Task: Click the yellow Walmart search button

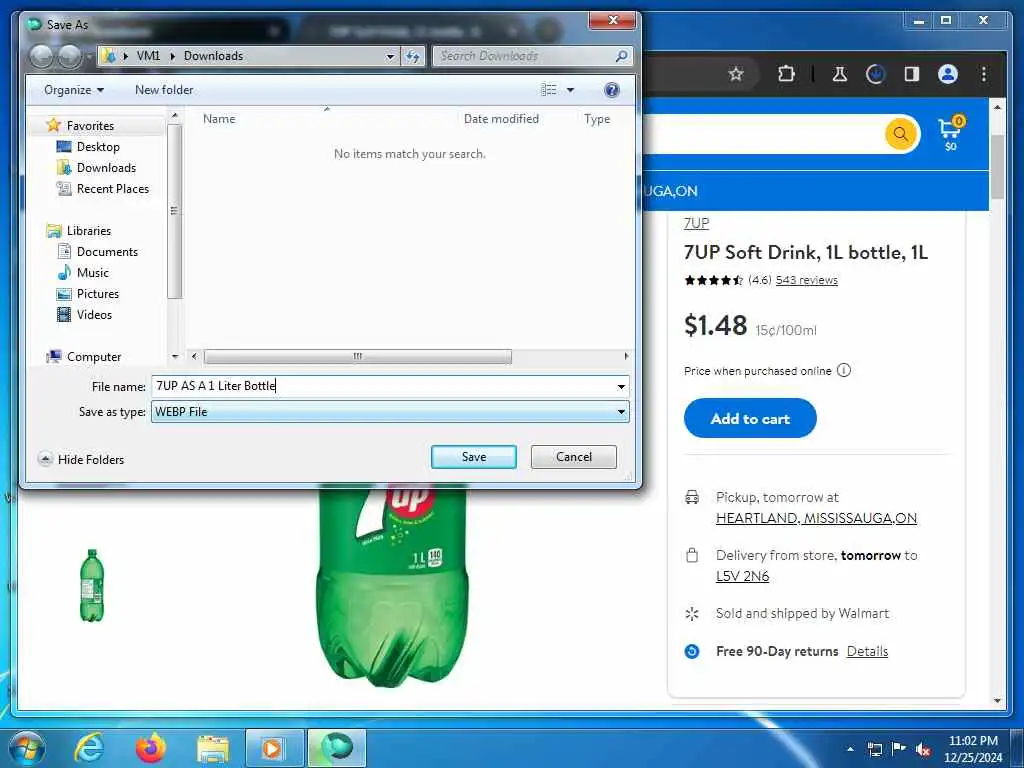Action: [x=901, y=134]
